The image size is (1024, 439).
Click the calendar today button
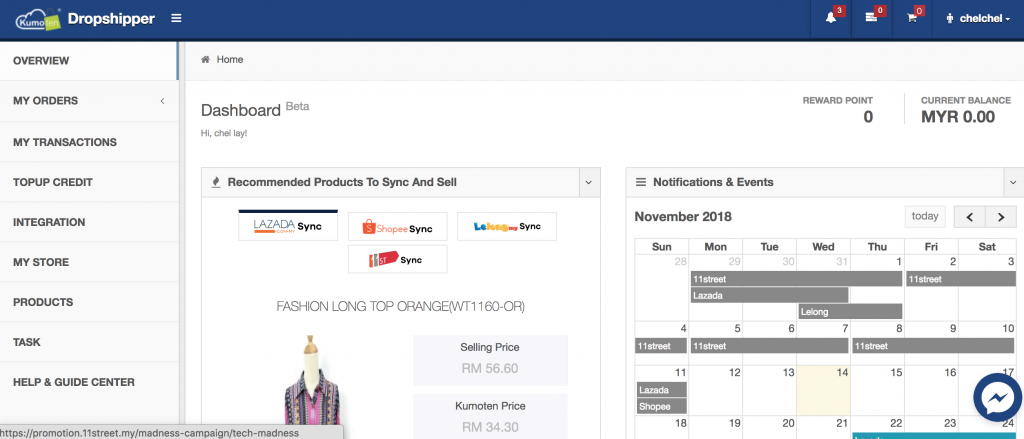(925, 216)
